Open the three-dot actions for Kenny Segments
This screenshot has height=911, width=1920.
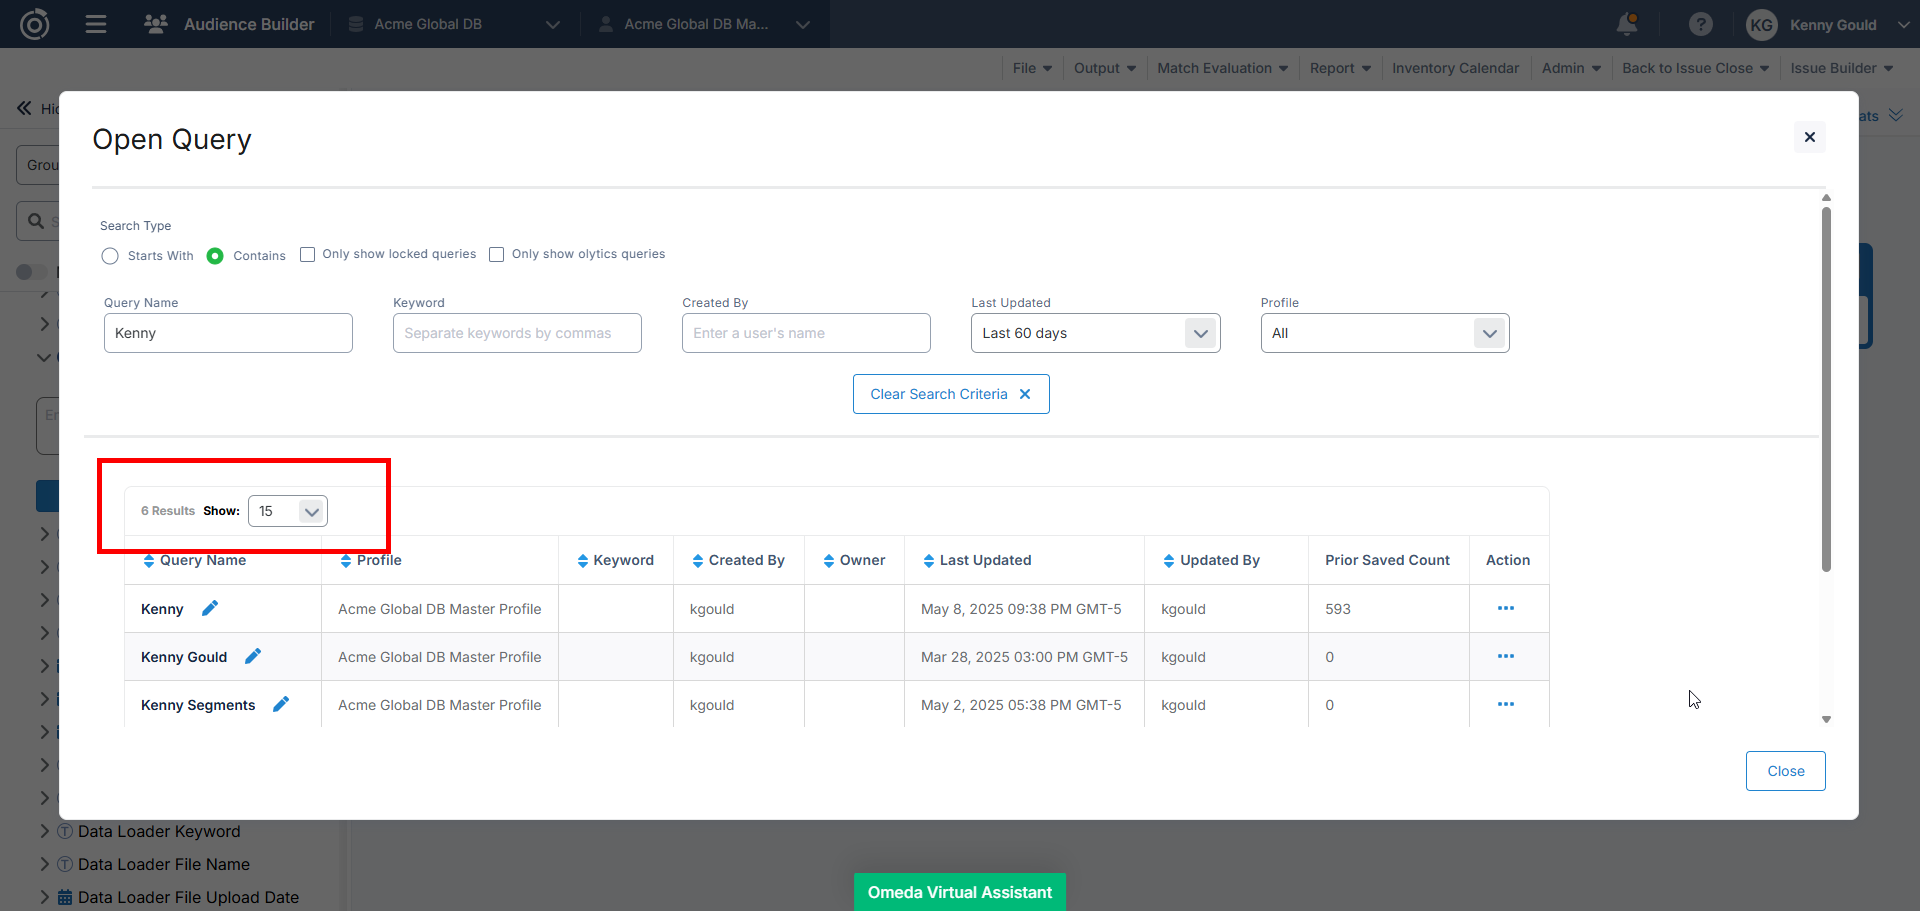pyautogui.click(x=1505, y=704)
